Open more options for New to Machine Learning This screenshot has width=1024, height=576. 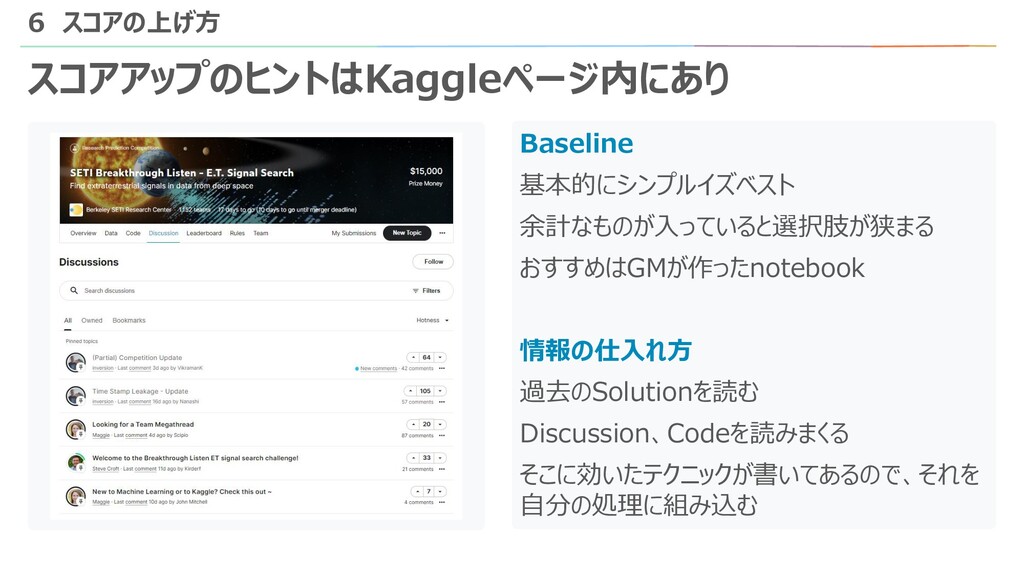(x=442, y=503)
